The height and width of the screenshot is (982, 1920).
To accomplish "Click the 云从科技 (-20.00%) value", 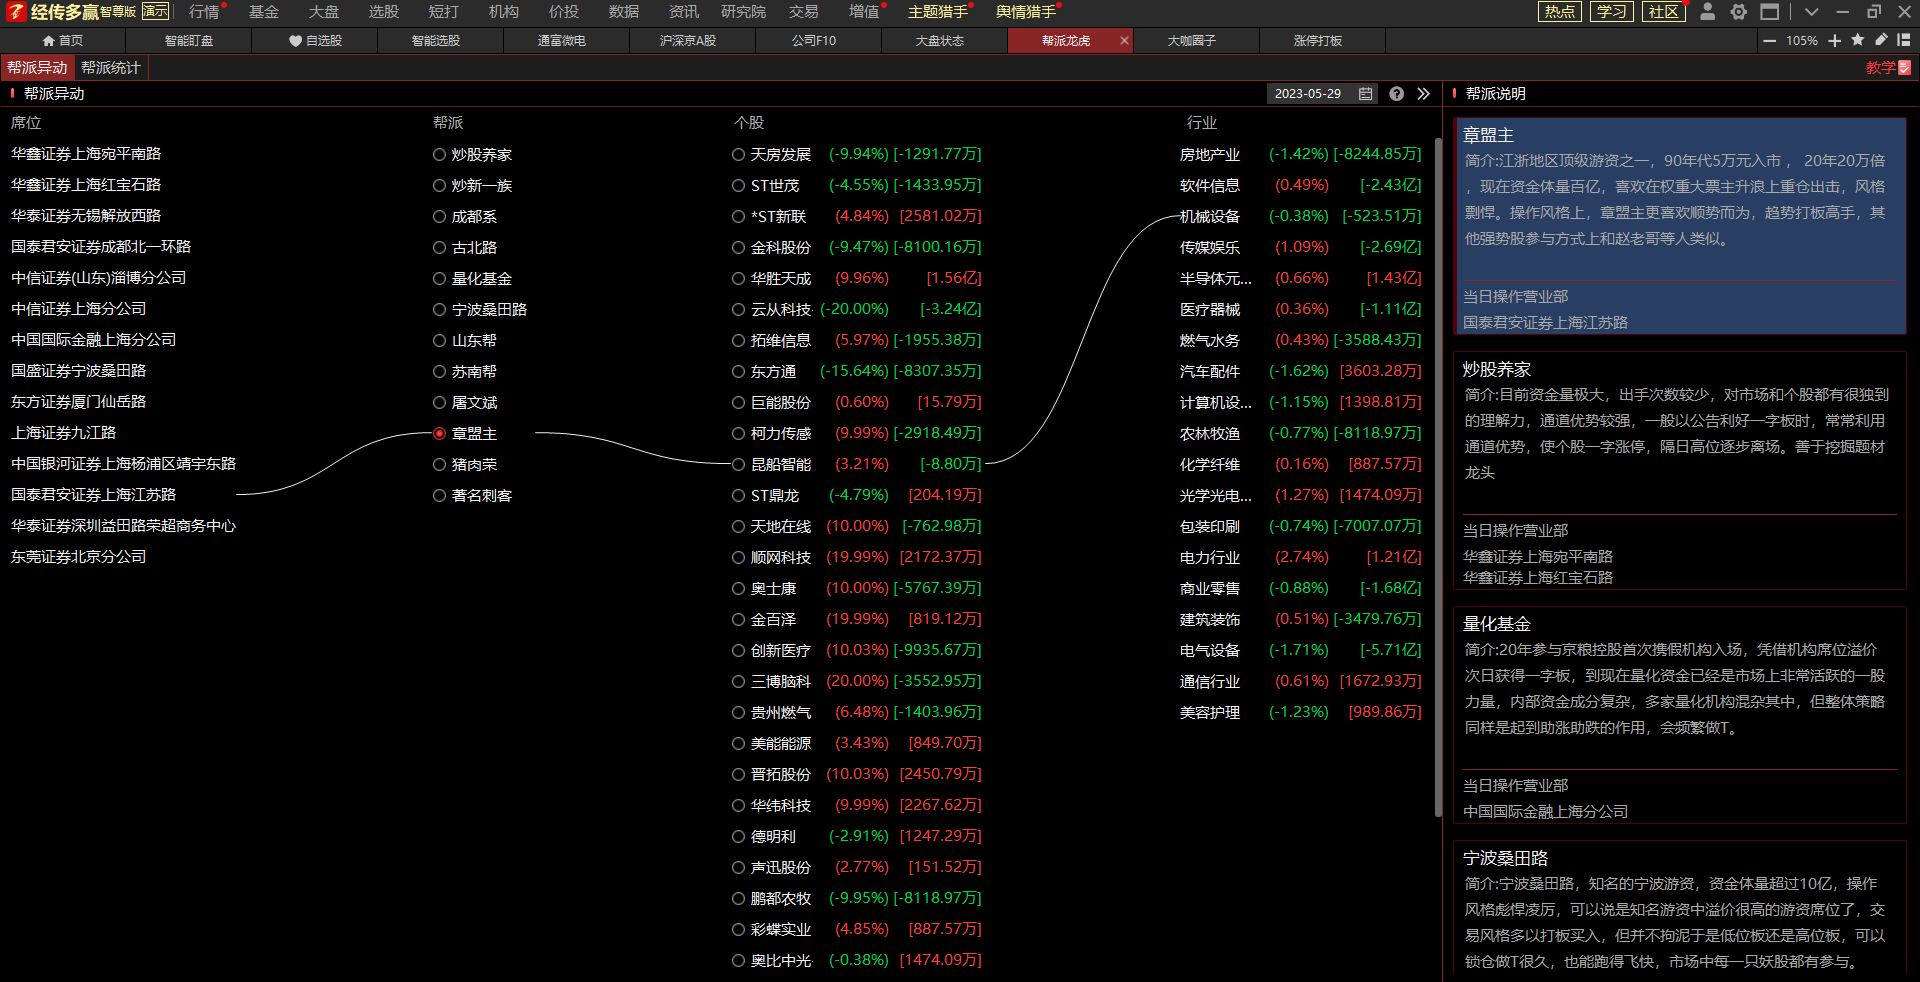I will [854, 309].
